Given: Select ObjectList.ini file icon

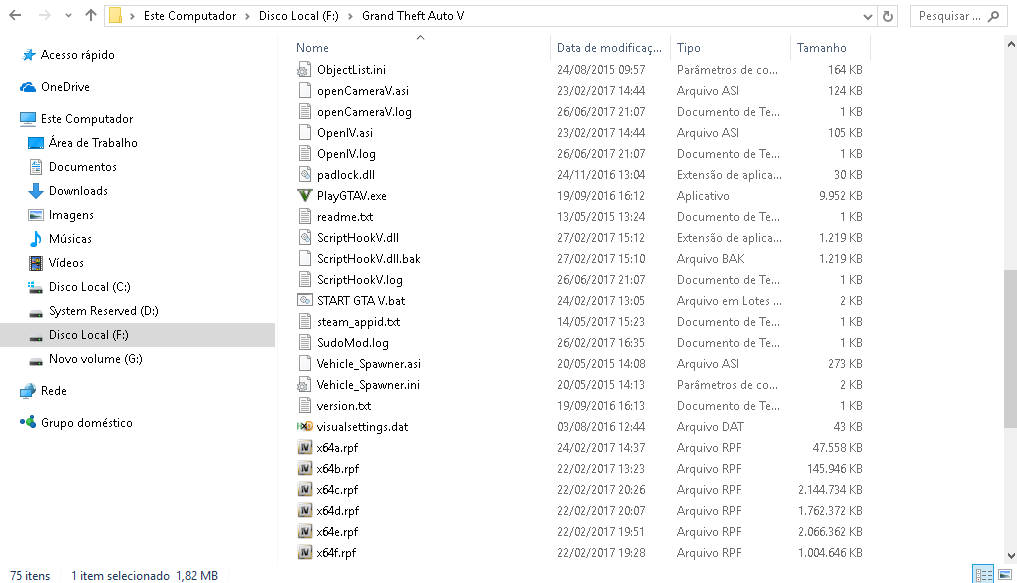Looking at the screenshot, I should [x=304, y=69].
